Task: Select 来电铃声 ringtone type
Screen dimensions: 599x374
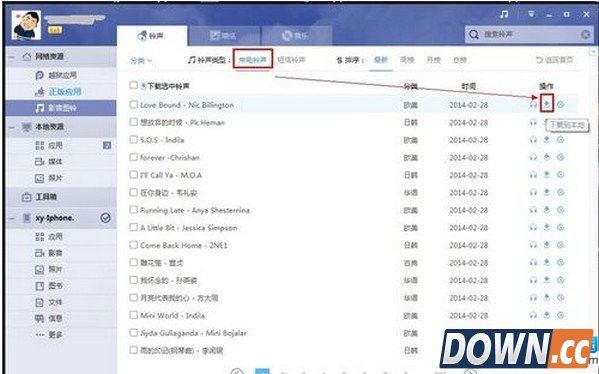Action: pos(253,60)
